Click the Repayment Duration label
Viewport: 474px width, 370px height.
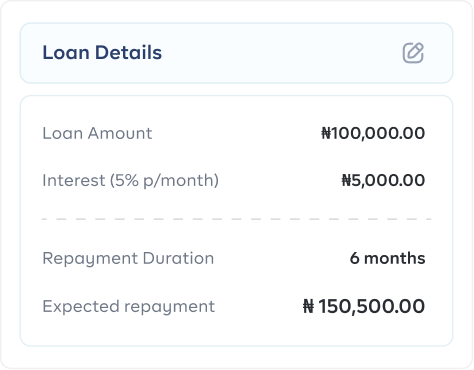point(128,259)
